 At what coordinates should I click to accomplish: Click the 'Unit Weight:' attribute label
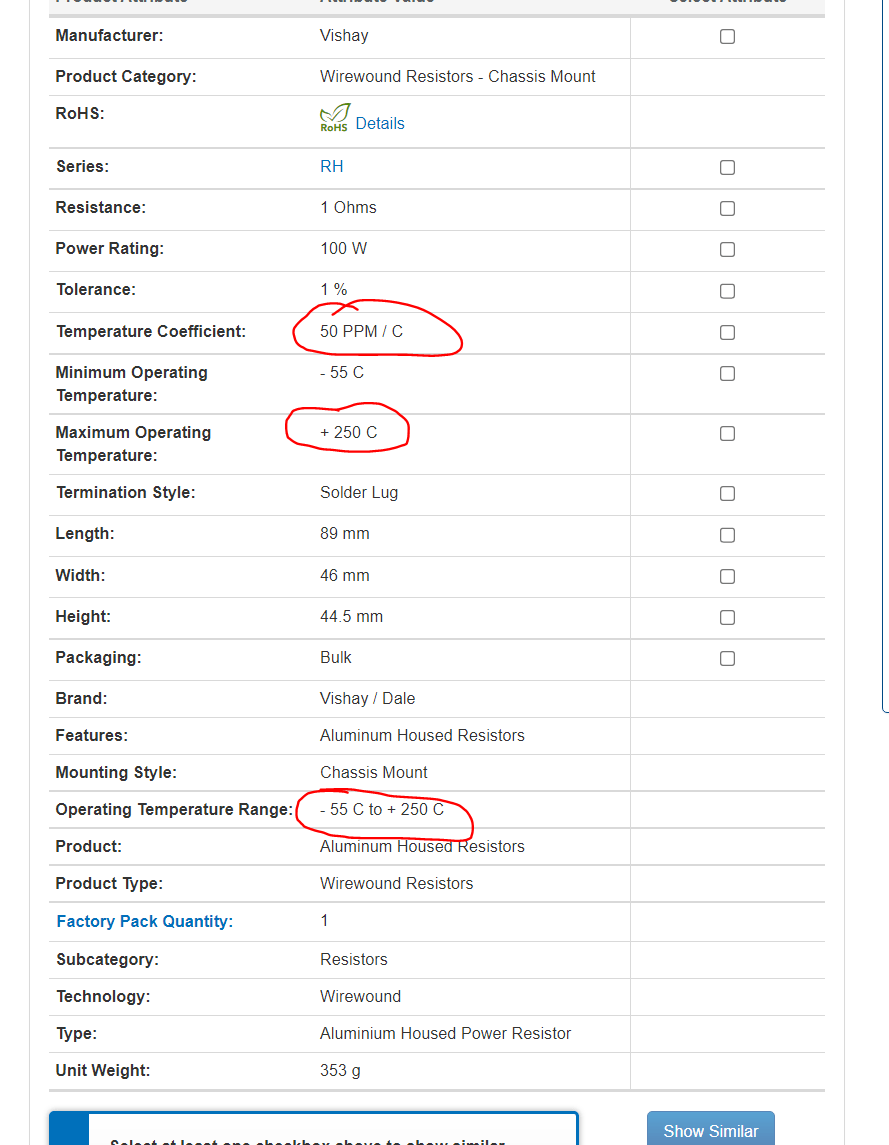pos(103,1071)
